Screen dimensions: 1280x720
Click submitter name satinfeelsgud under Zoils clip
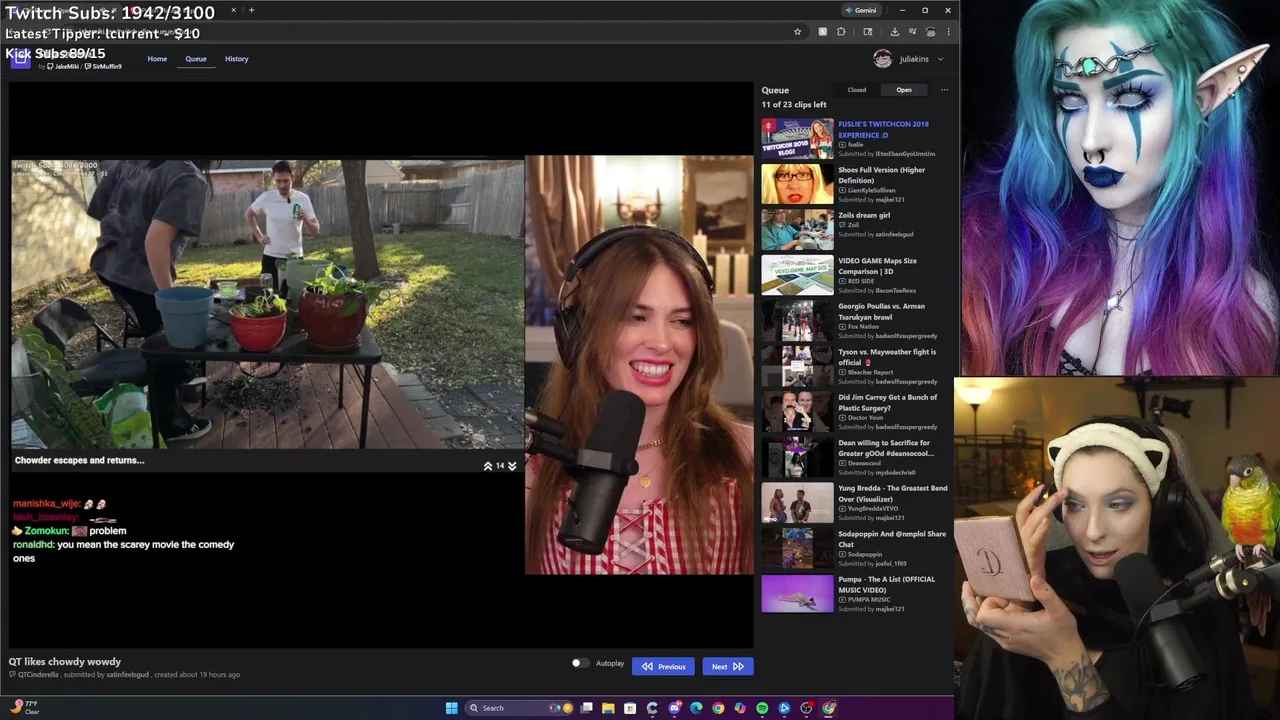[893, 234]
